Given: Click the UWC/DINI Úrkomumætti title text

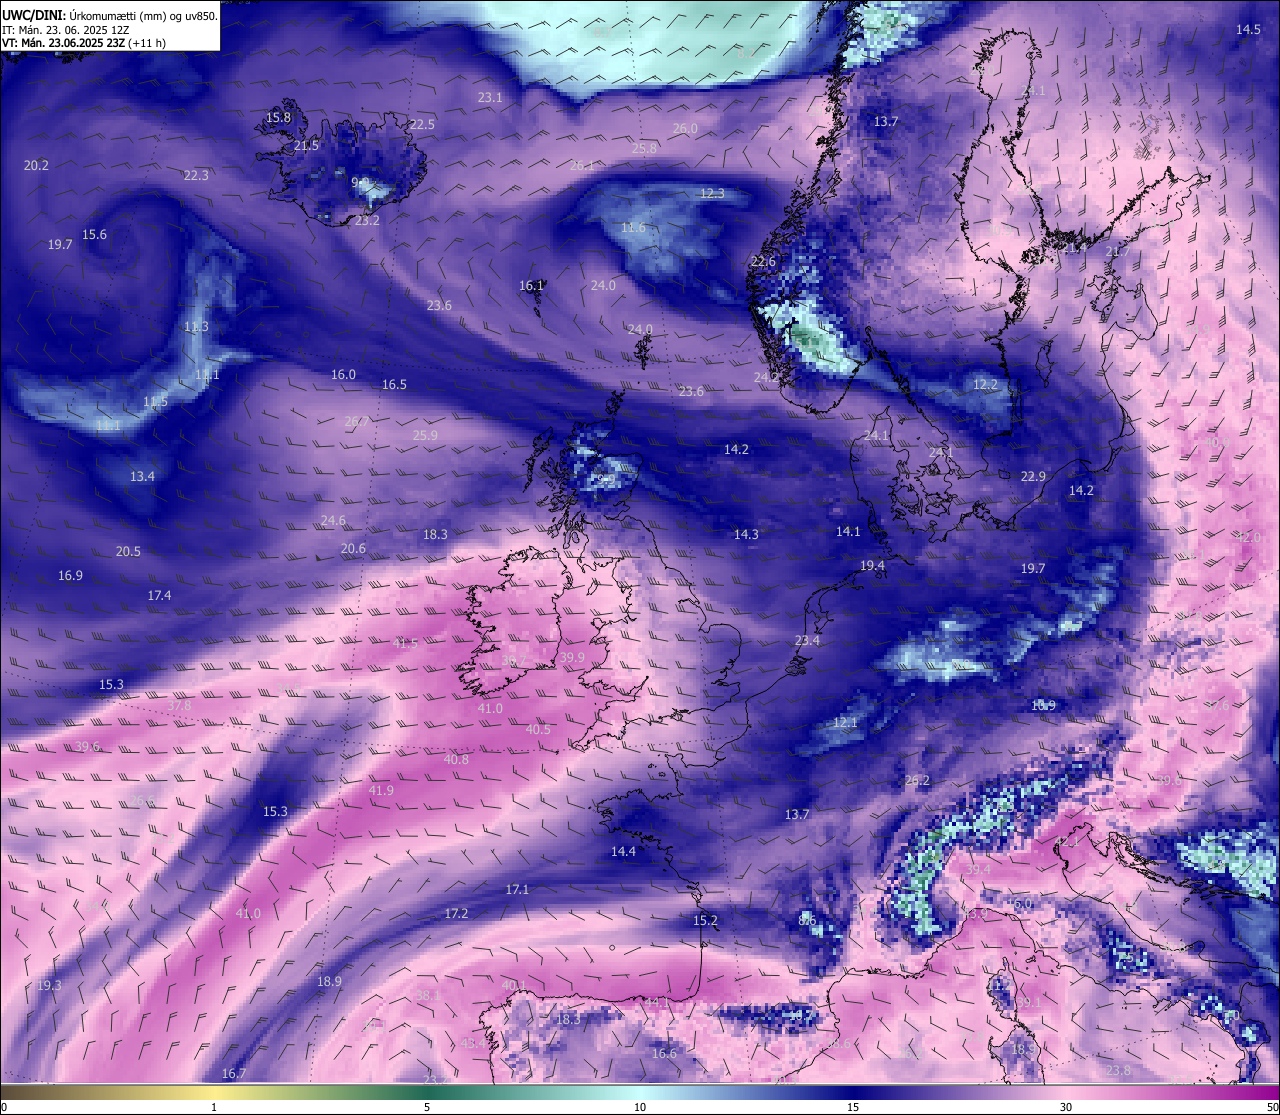Looking at the screenshot, I should [x=111, y=15].
